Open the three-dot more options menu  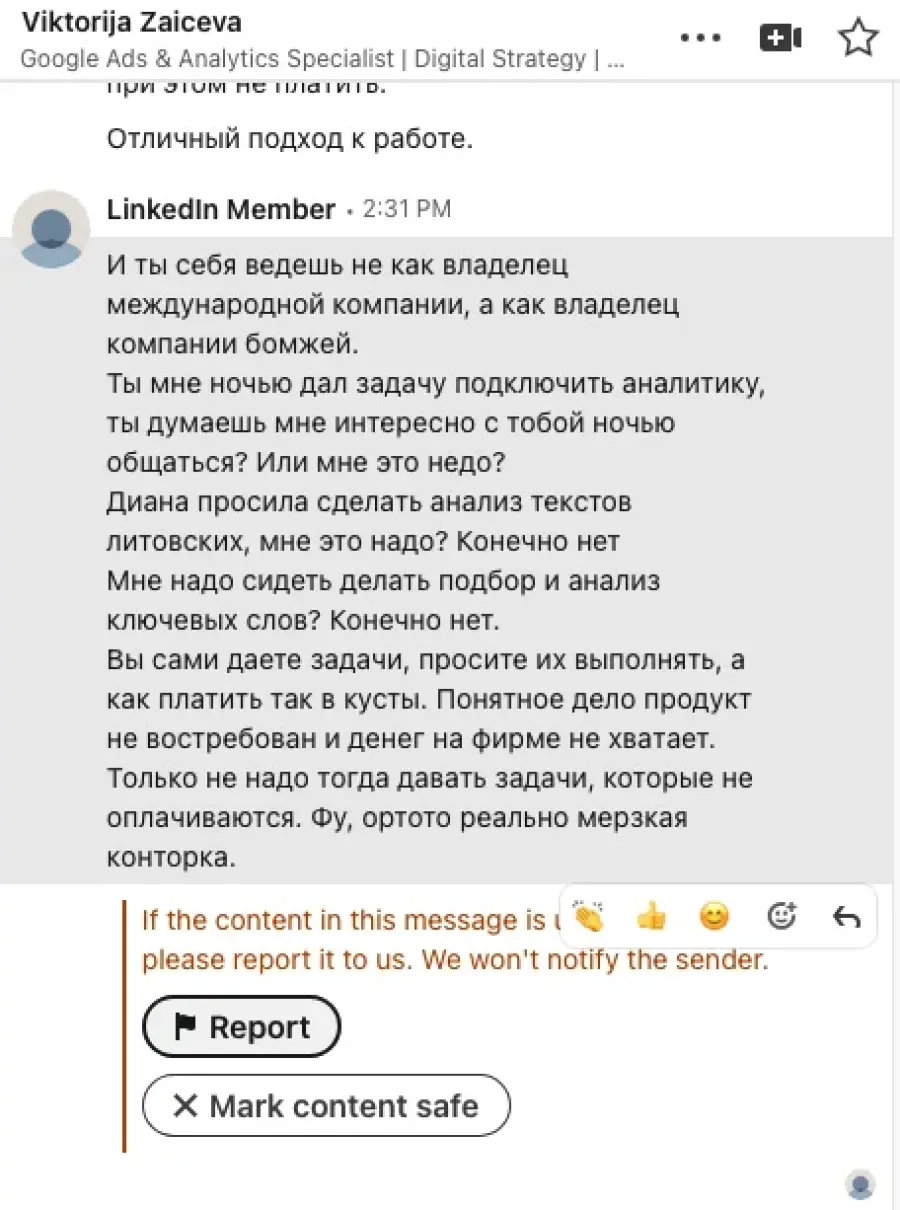pos(700,38)
